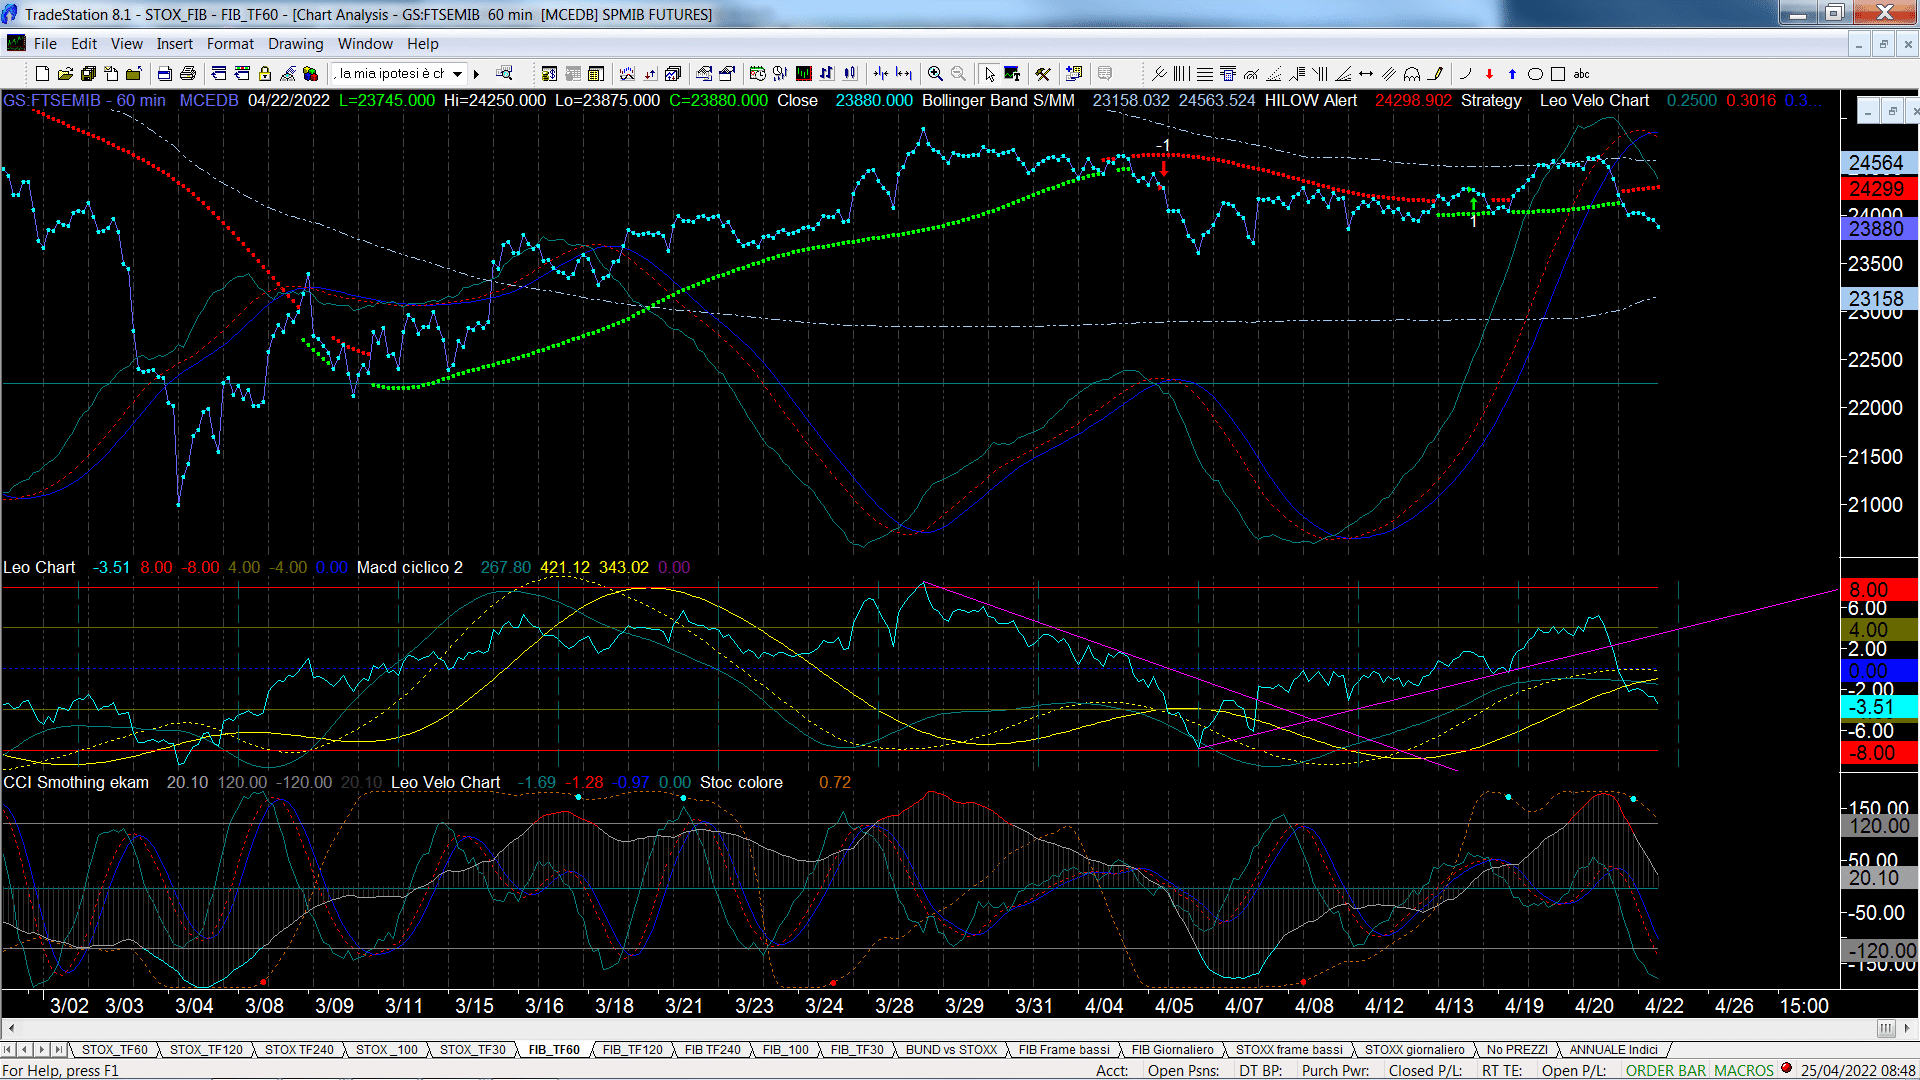This screenshot has height=1080, width=1920.
Task: Select the Rectangle drawing tool
Action: (1558, 74)
